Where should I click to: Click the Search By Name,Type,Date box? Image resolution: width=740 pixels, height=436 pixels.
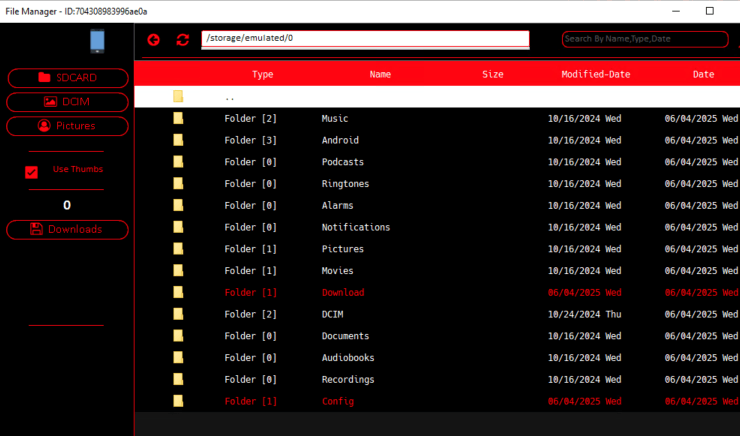click(x=645, y=39)
